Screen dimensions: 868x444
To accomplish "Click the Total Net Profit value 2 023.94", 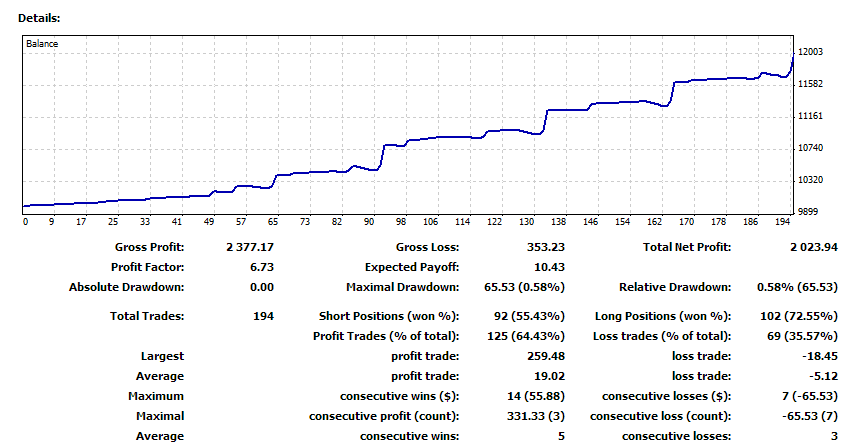I will click(810, 247).
